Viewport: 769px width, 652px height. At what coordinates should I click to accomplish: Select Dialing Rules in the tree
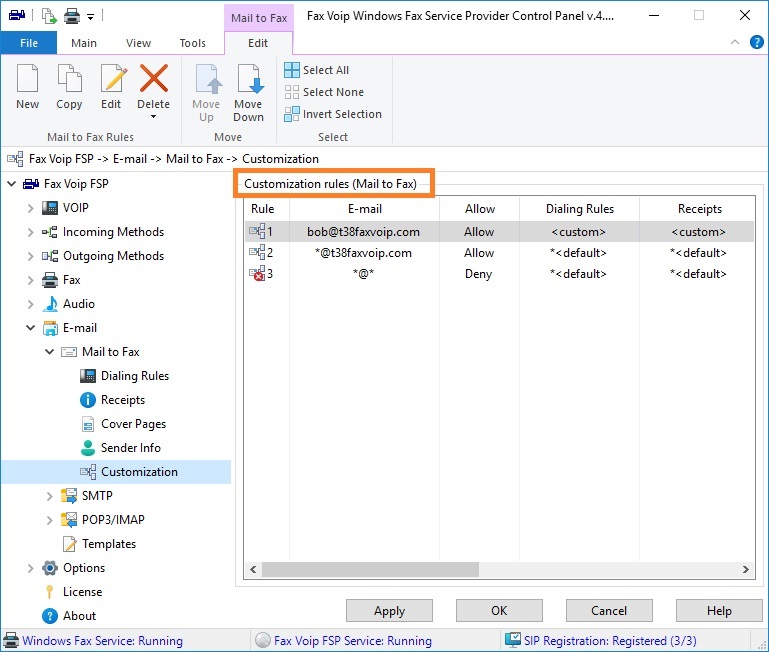[134, 376]
